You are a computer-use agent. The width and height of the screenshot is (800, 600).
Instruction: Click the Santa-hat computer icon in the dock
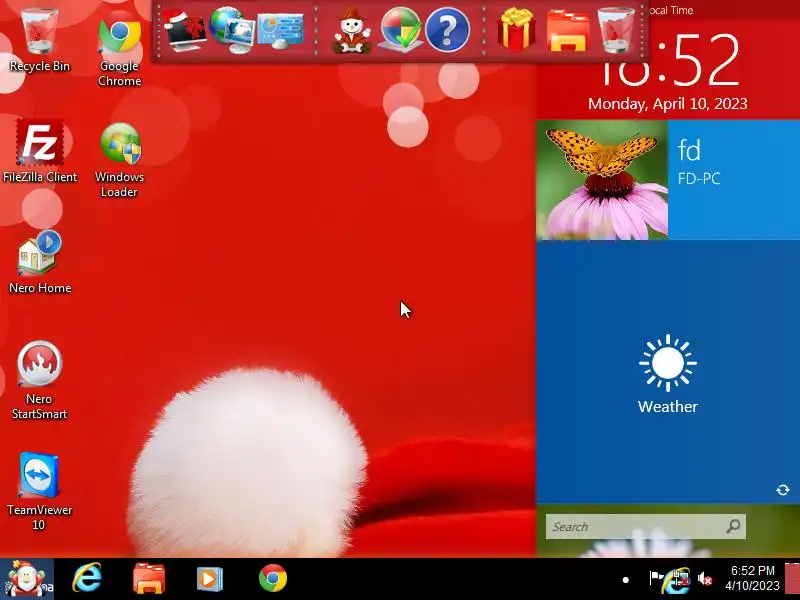coord(185,30)
